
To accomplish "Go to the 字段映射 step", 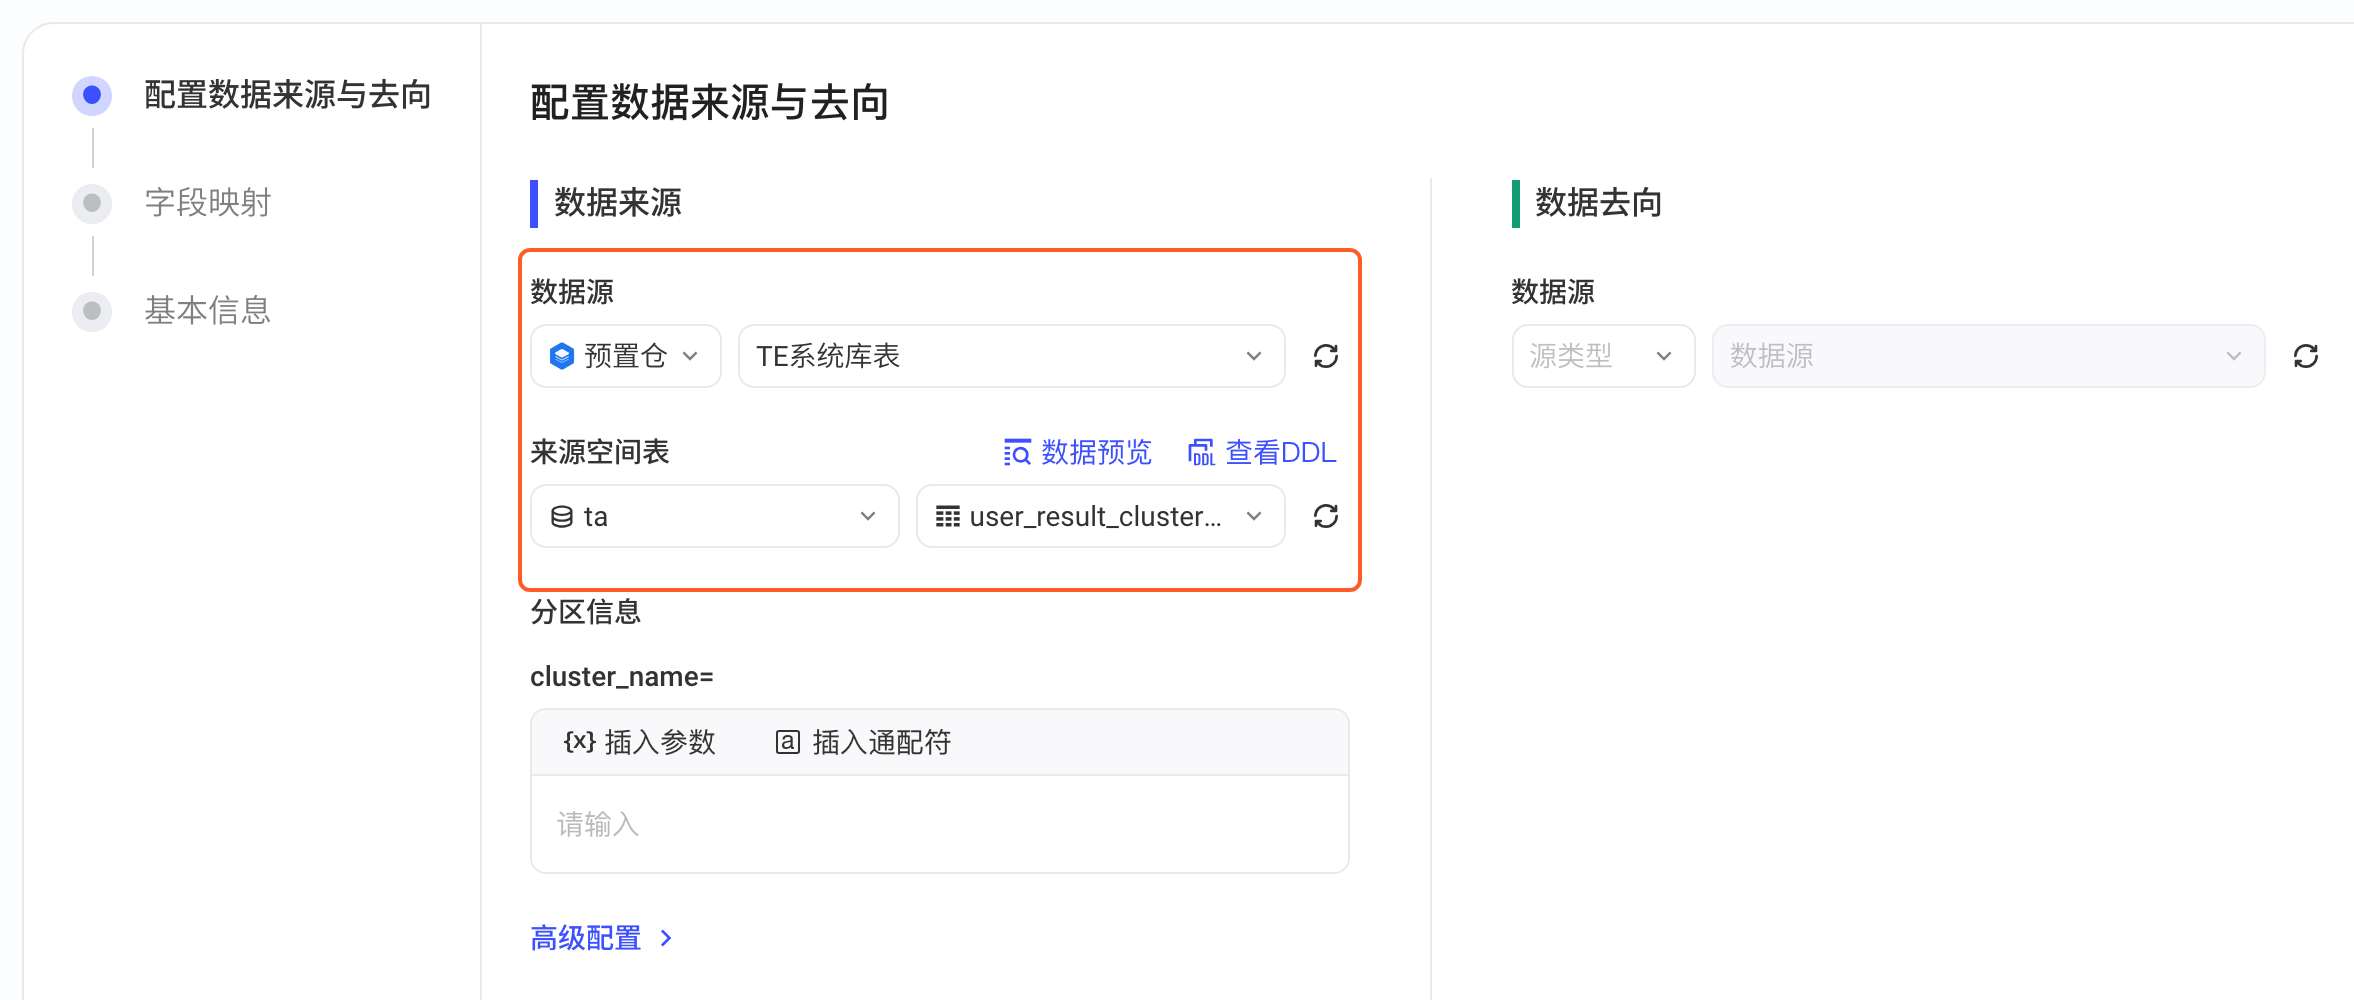I will [x=208, y=203].
